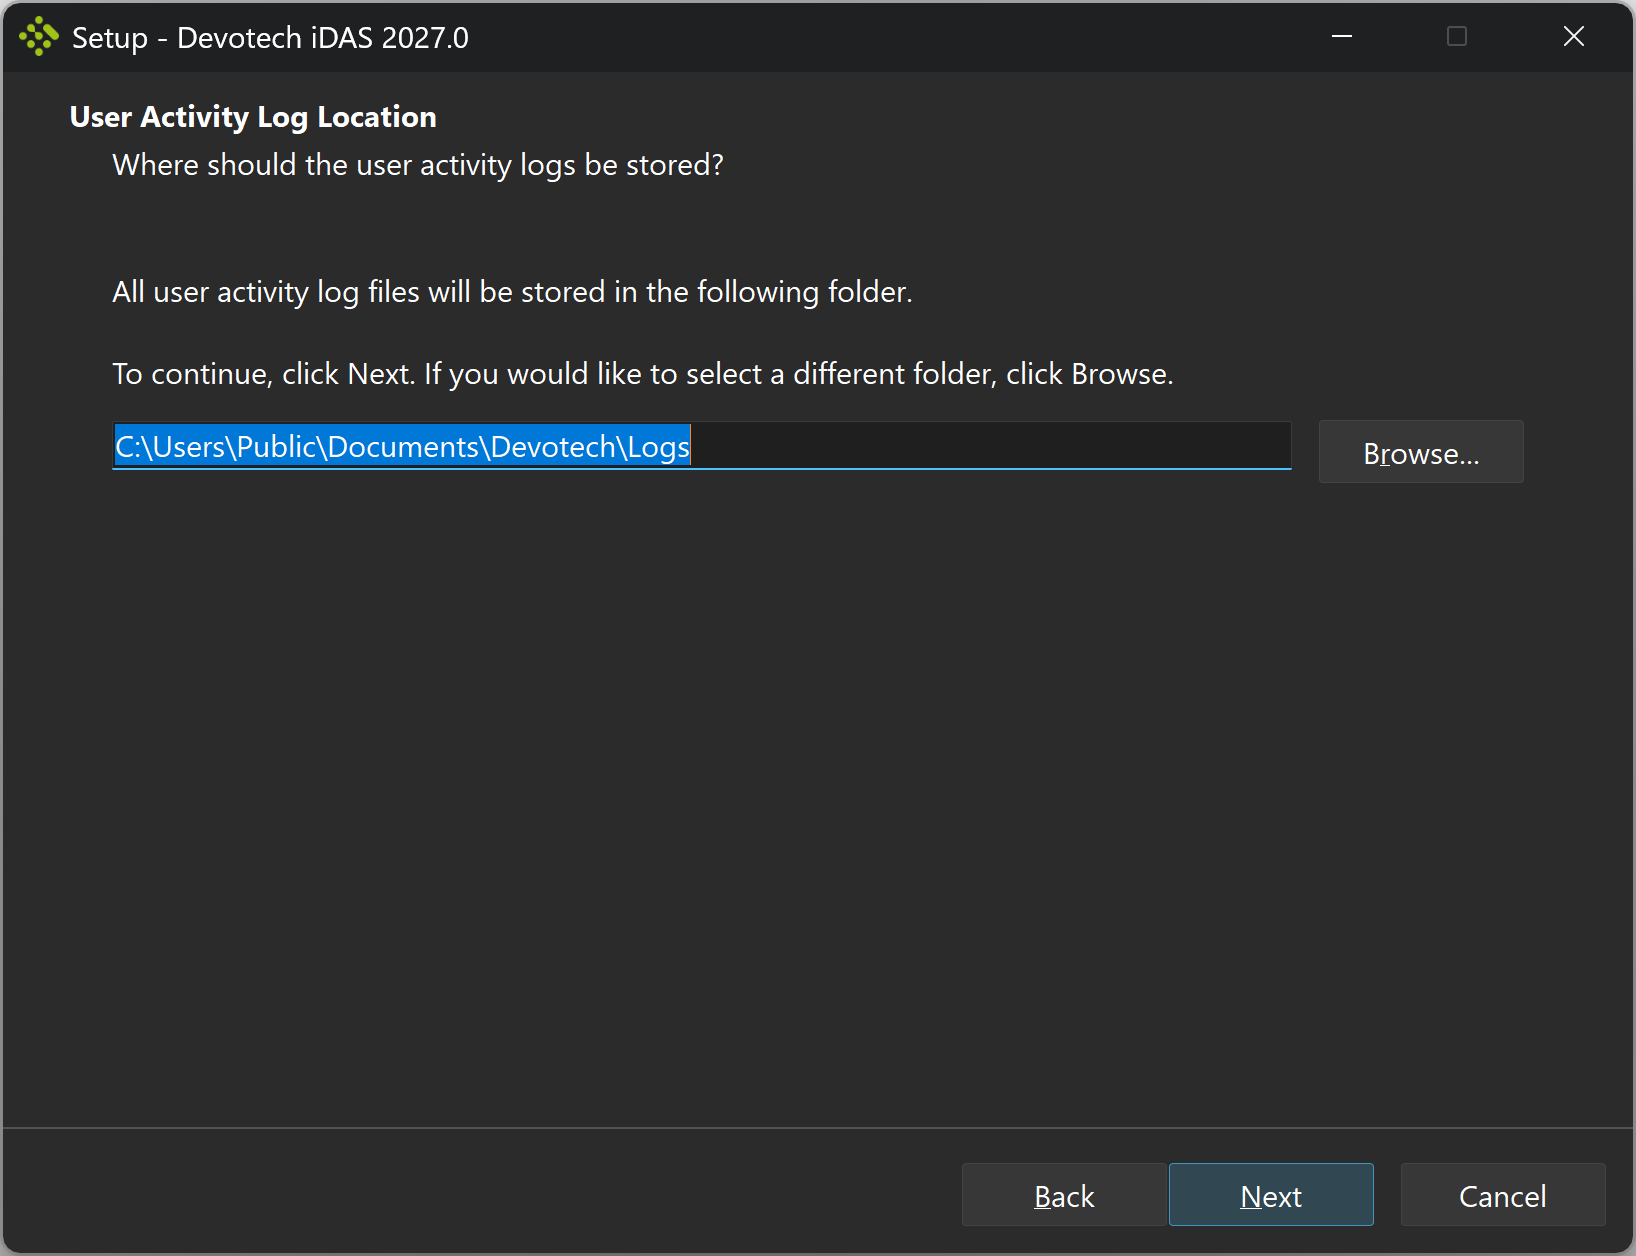Maximize the setup window
1636x1256 pixels.
tap(1457, 37)
